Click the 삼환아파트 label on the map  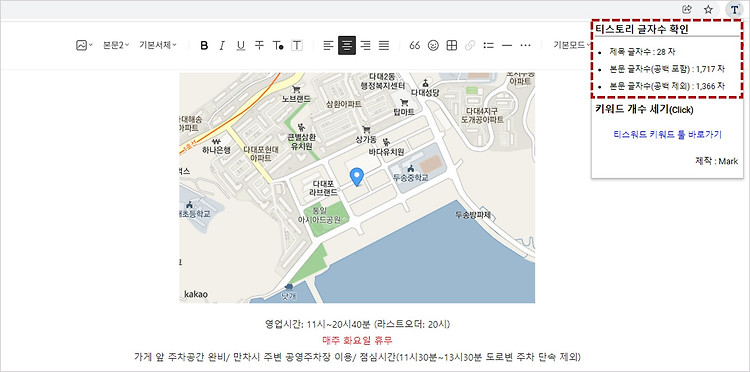pos(343,104)
